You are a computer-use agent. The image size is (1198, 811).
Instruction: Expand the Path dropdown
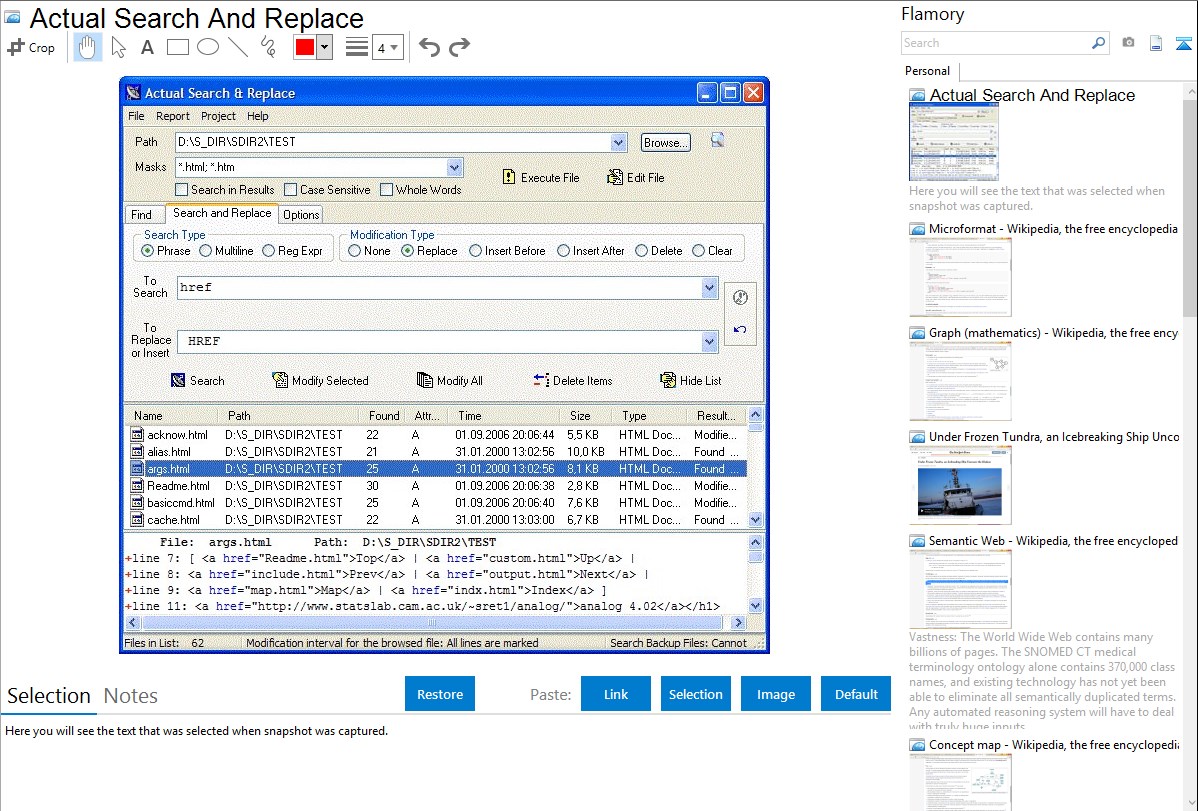click(x=618, y=142)
